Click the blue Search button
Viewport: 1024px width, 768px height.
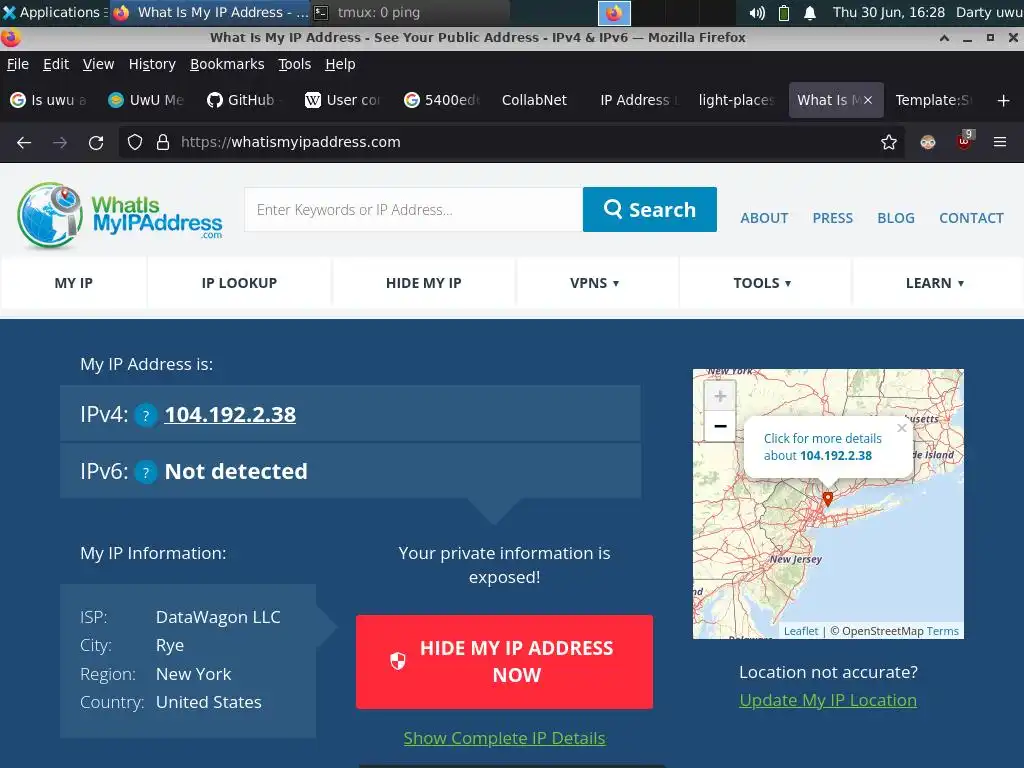[x=650, y=210]
